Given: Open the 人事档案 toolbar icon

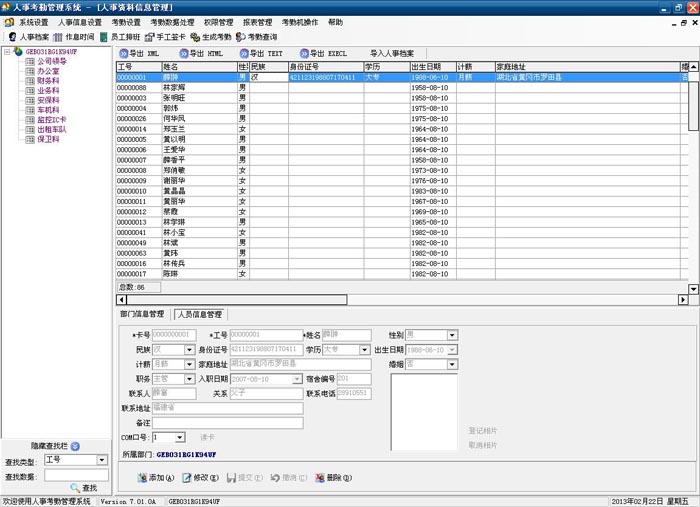Looking at the screenshot, I should coord(28,37).
